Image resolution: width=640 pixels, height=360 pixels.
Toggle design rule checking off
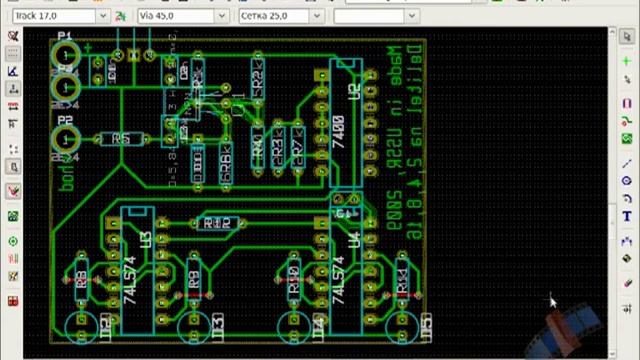[x=13, y=36]
